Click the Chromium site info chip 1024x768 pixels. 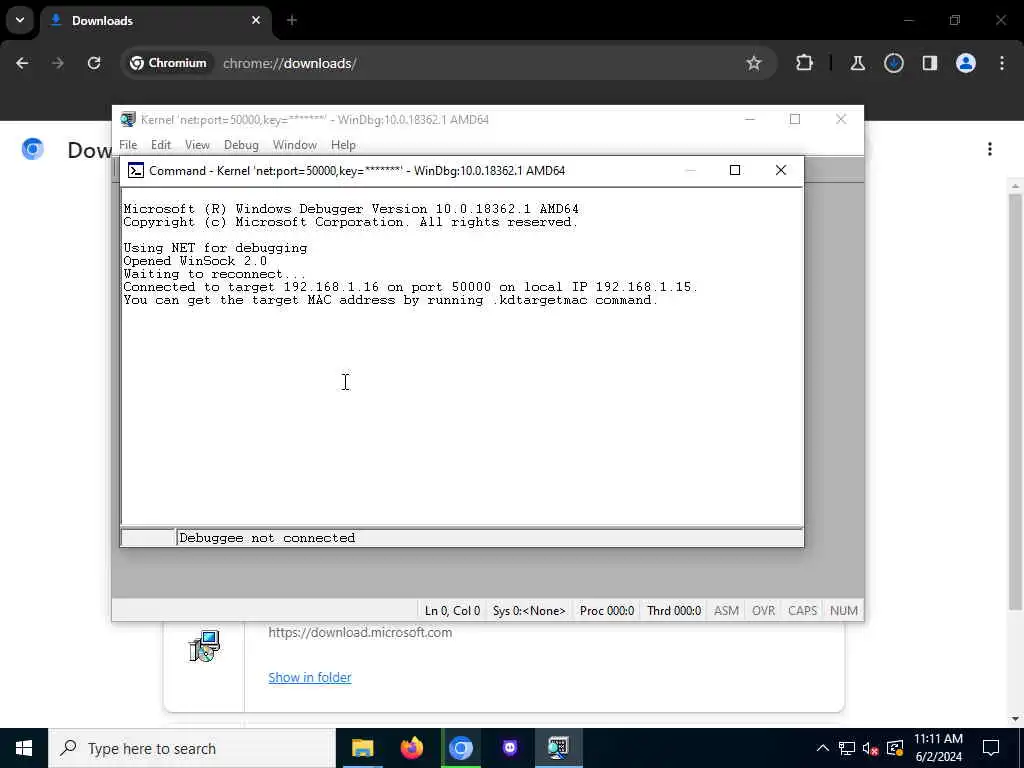(168, 63)
